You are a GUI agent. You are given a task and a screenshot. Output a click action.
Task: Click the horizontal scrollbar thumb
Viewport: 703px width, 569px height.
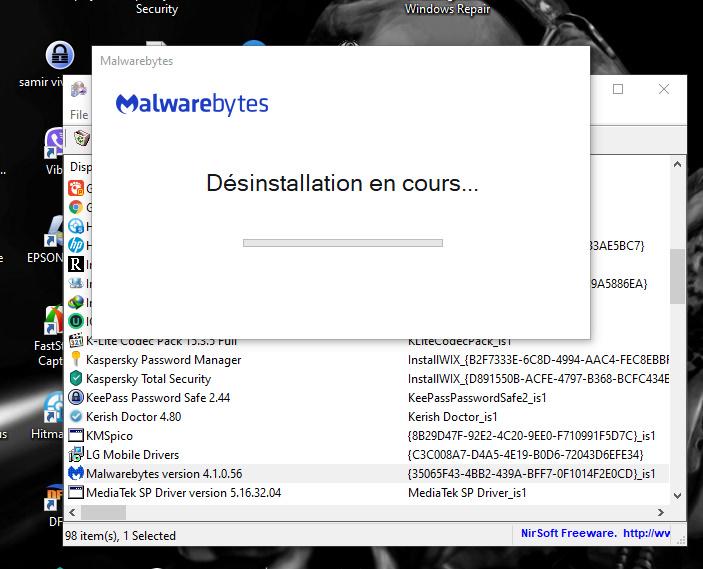103,512
